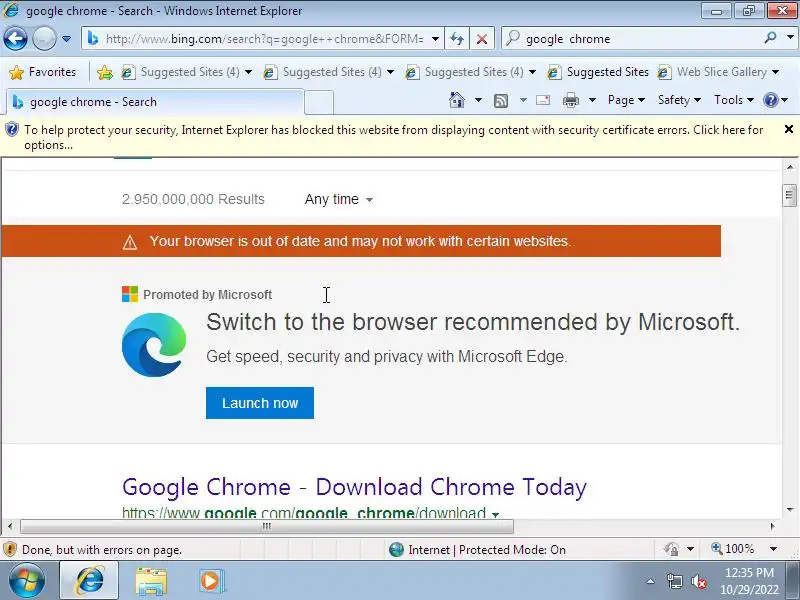Image resolution: width=800 pixels, height=600 pixels.
Task: Click the security information bar message
Action: [394, 137]
